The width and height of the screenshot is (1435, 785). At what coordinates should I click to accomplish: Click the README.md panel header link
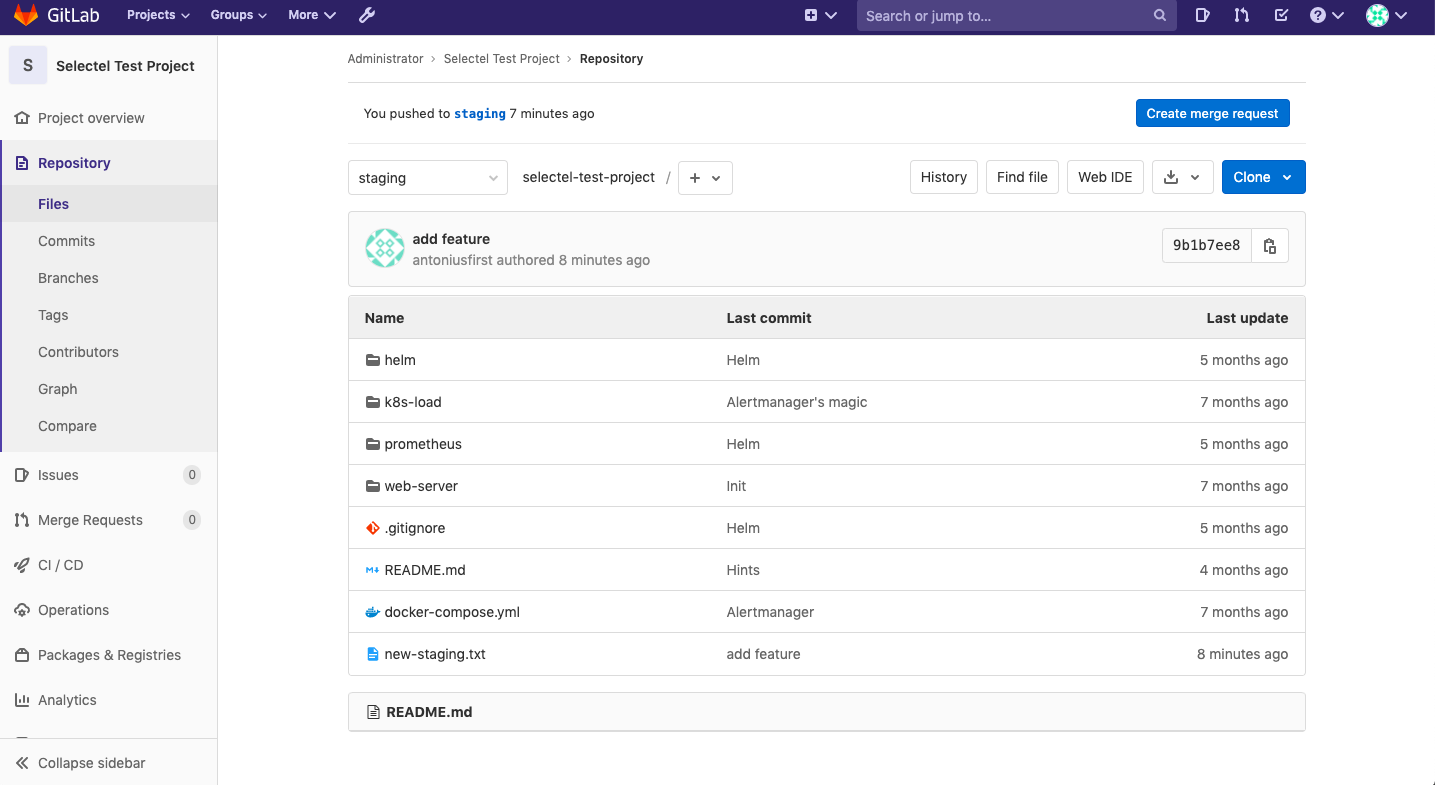(x=429, y=712)
